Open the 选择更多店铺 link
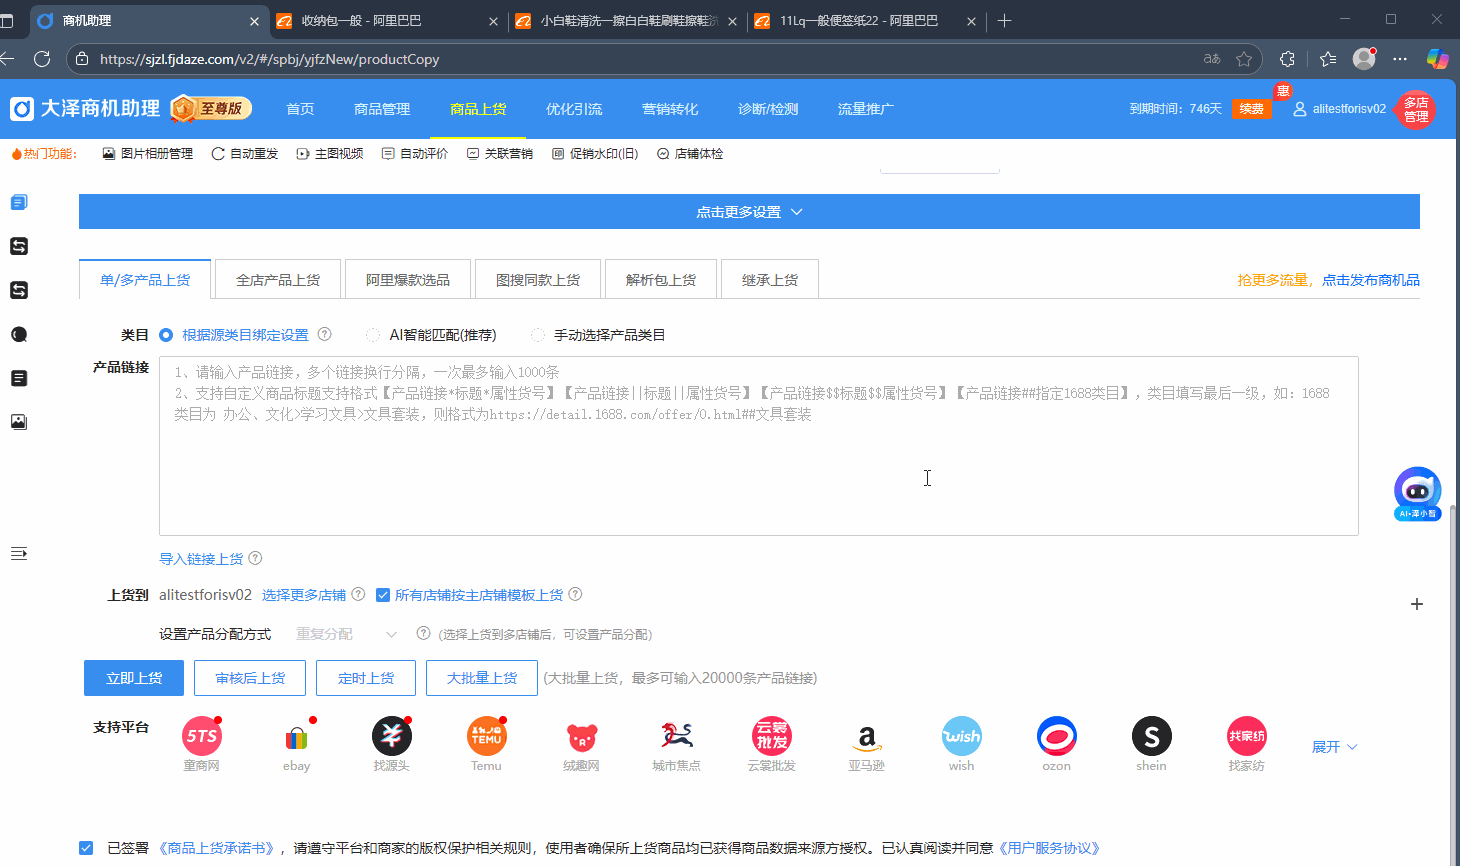Screen dimensions: 1460x866 point(304,595)
